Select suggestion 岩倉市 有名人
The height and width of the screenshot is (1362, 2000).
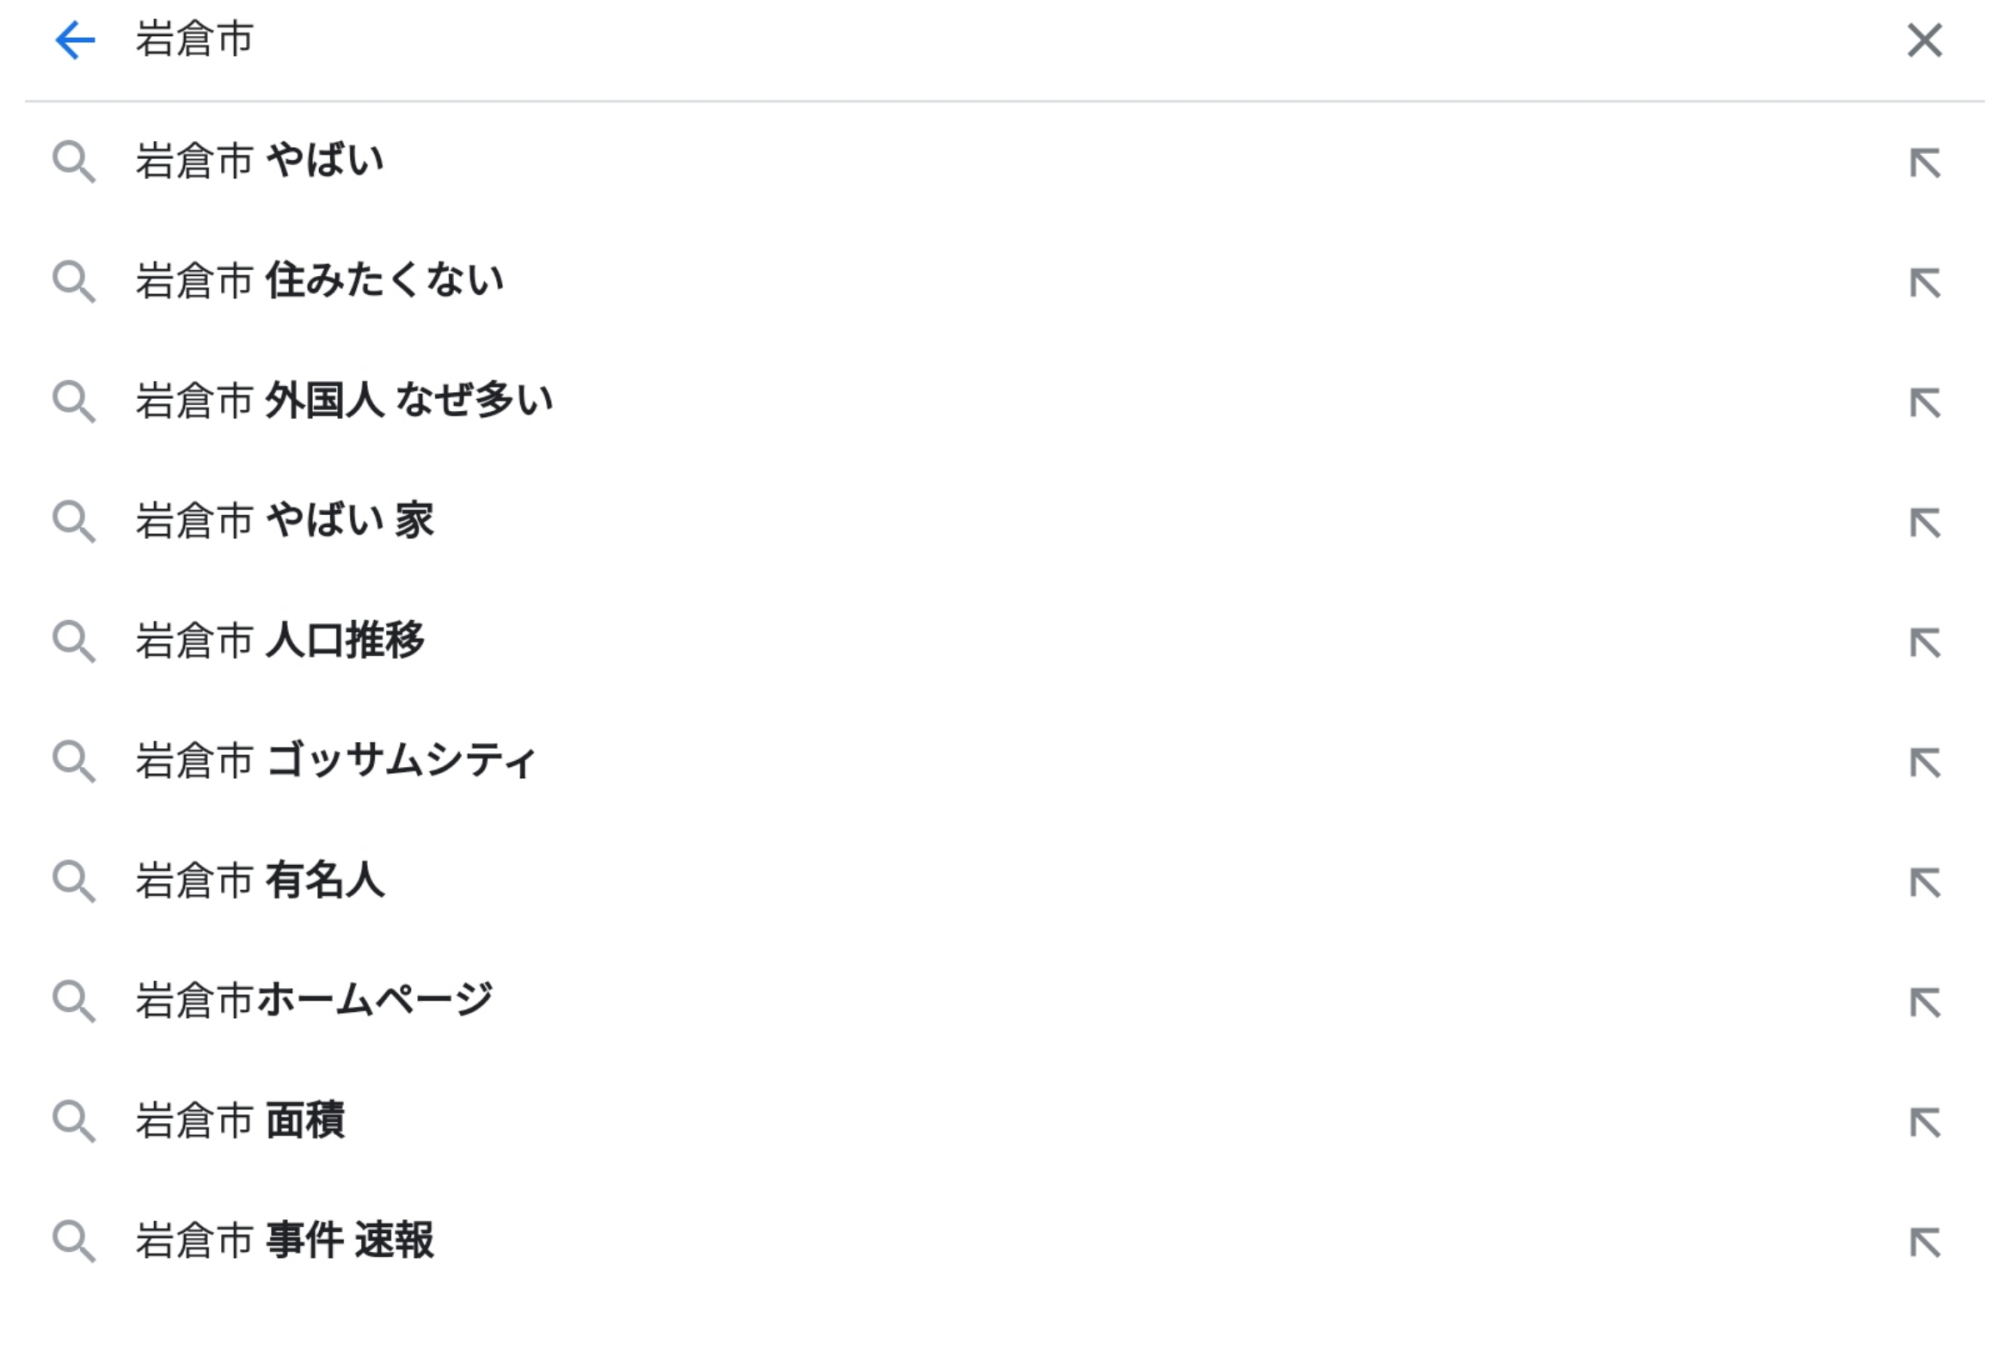click(x=260, y=881)
